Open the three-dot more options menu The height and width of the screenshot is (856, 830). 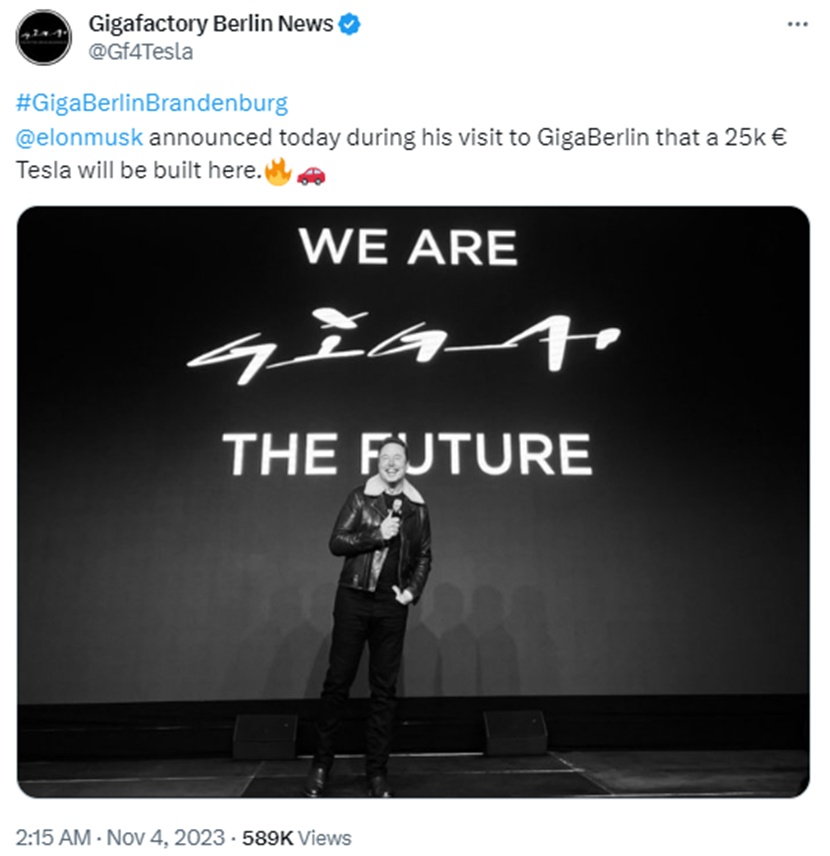pyautogui.click(x=797, y=24)
